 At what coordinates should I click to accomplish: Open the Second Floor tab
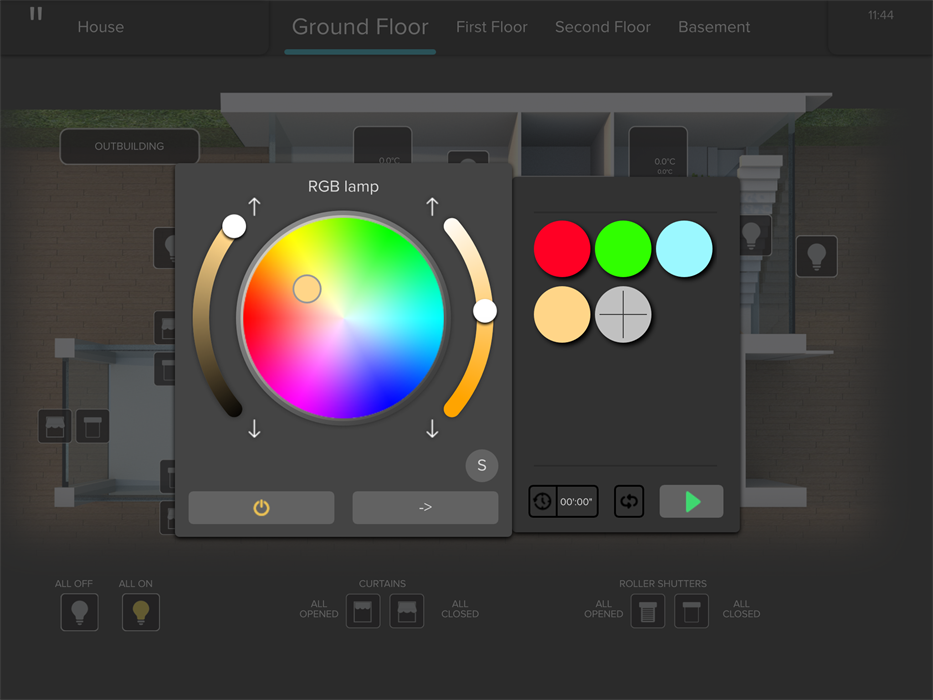click(603, 27)
